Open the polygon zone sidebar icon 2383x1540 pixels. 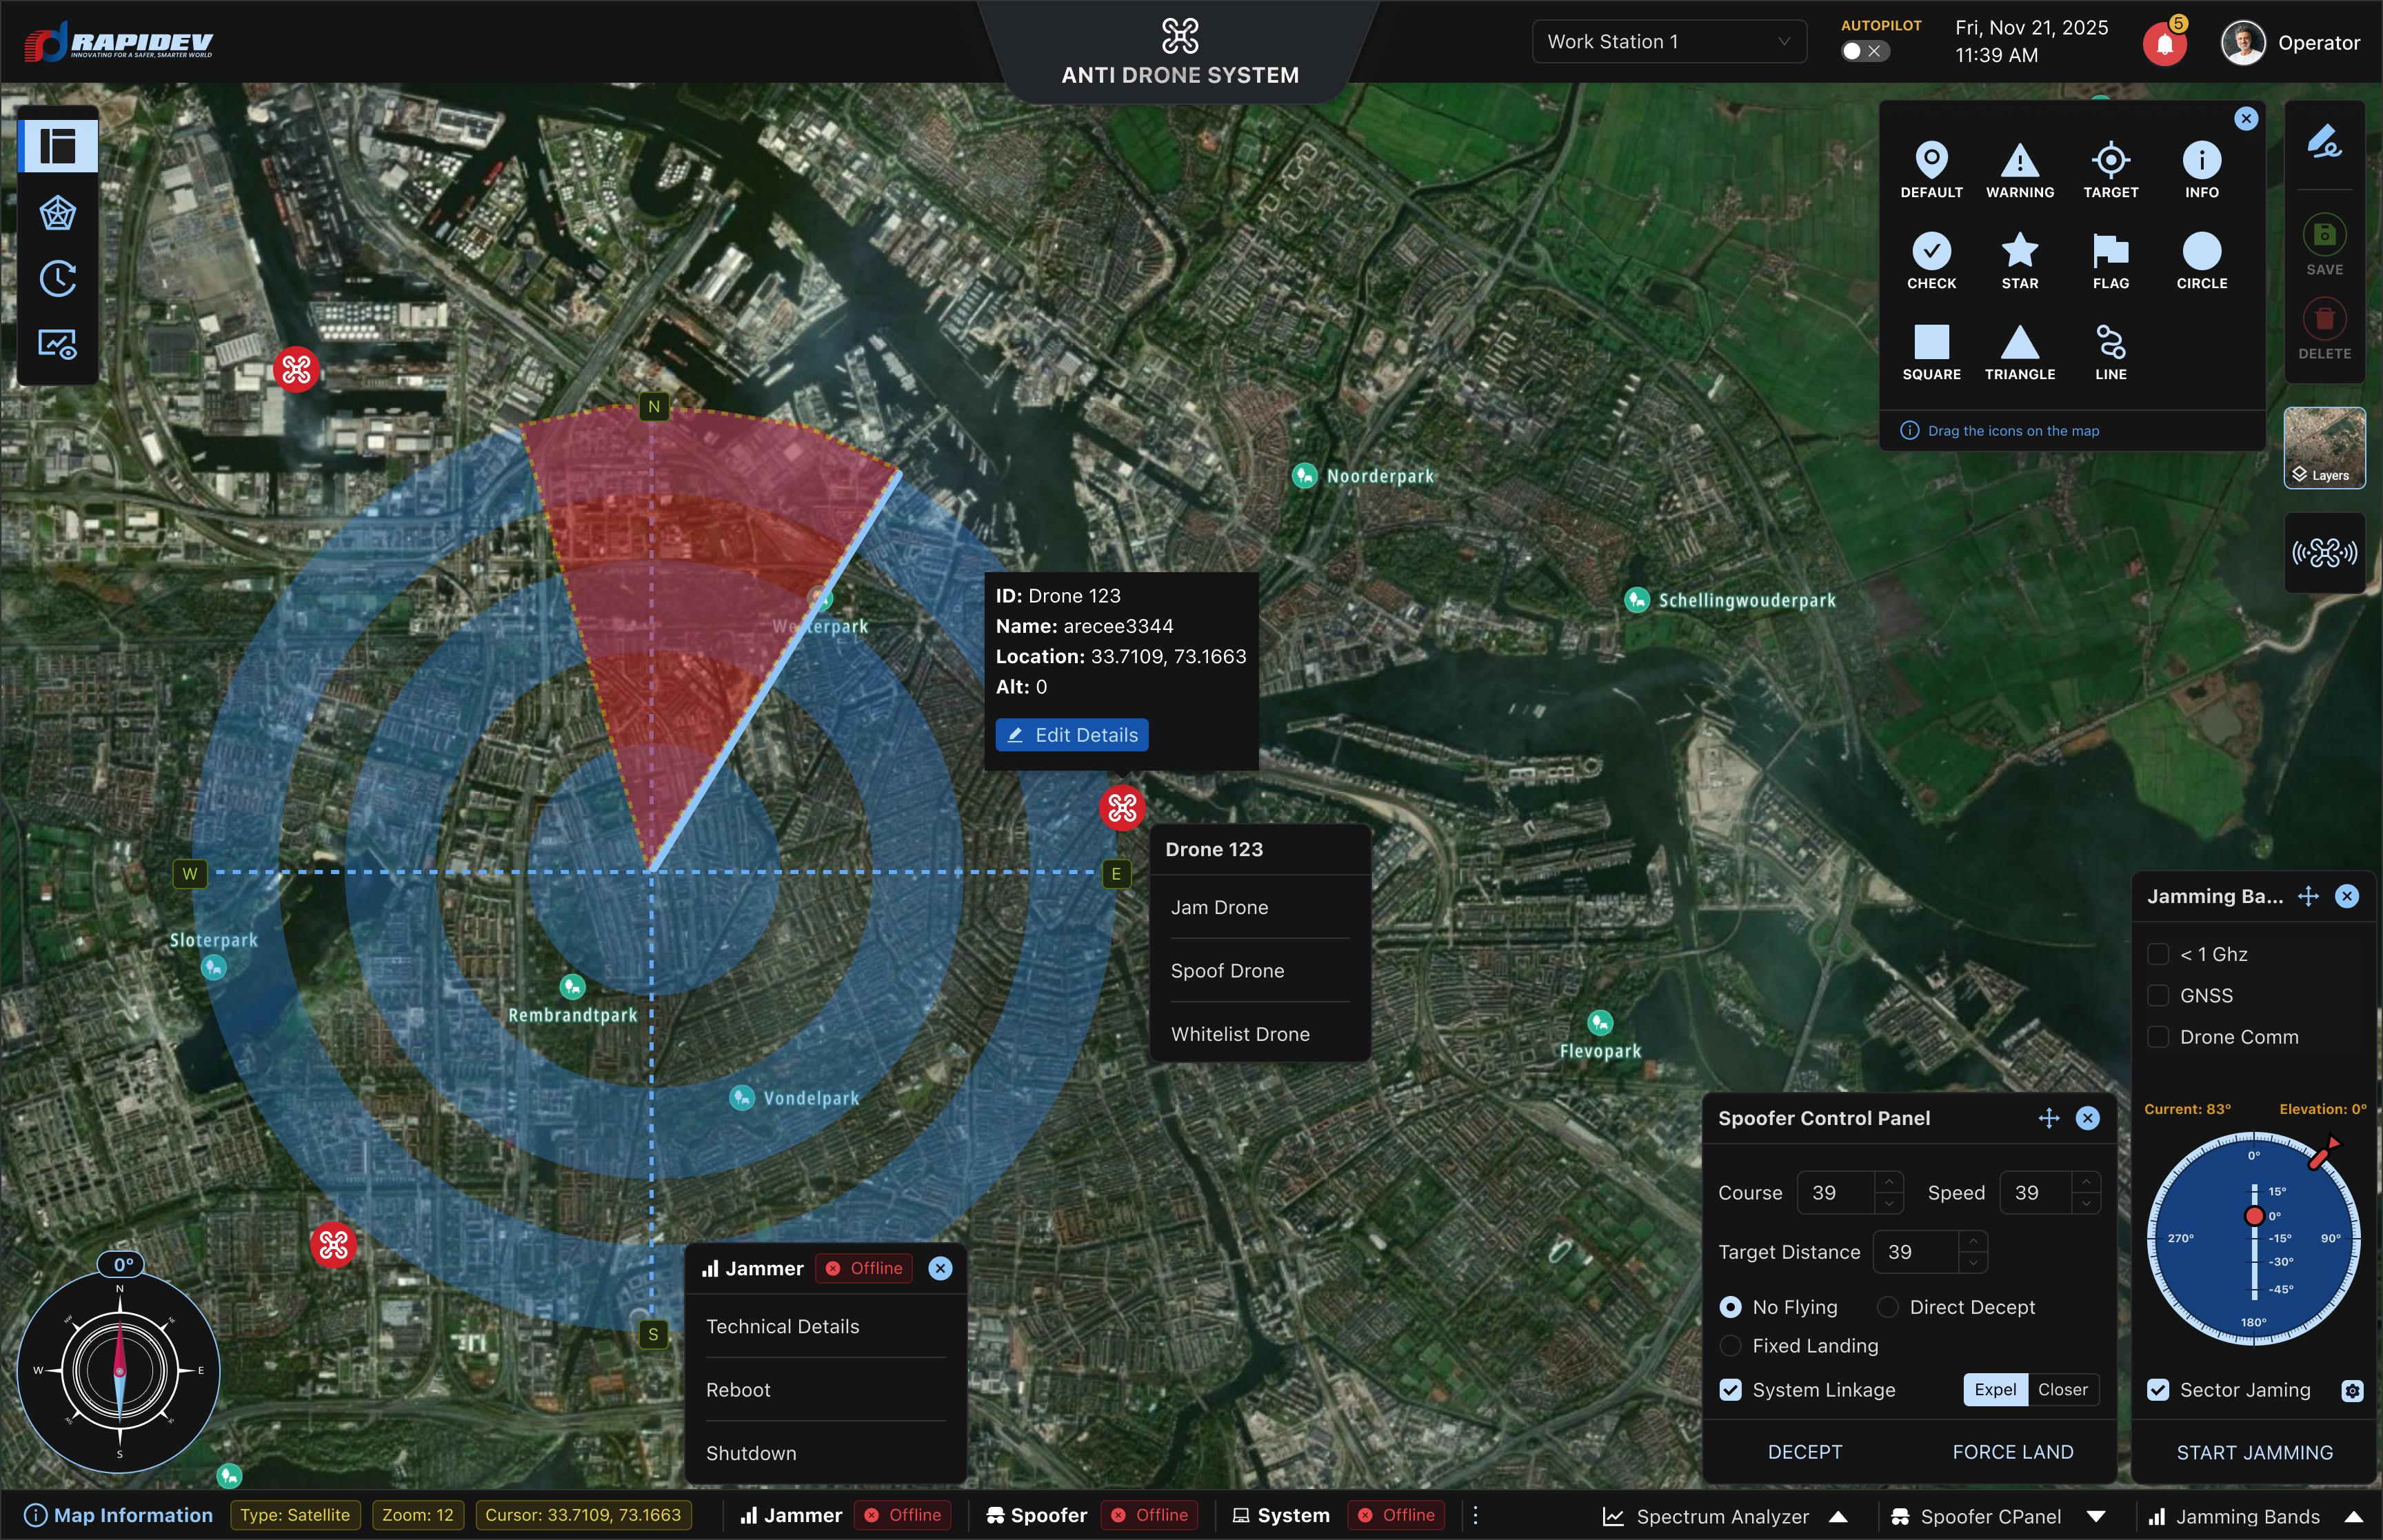click(x=58, y=213)
